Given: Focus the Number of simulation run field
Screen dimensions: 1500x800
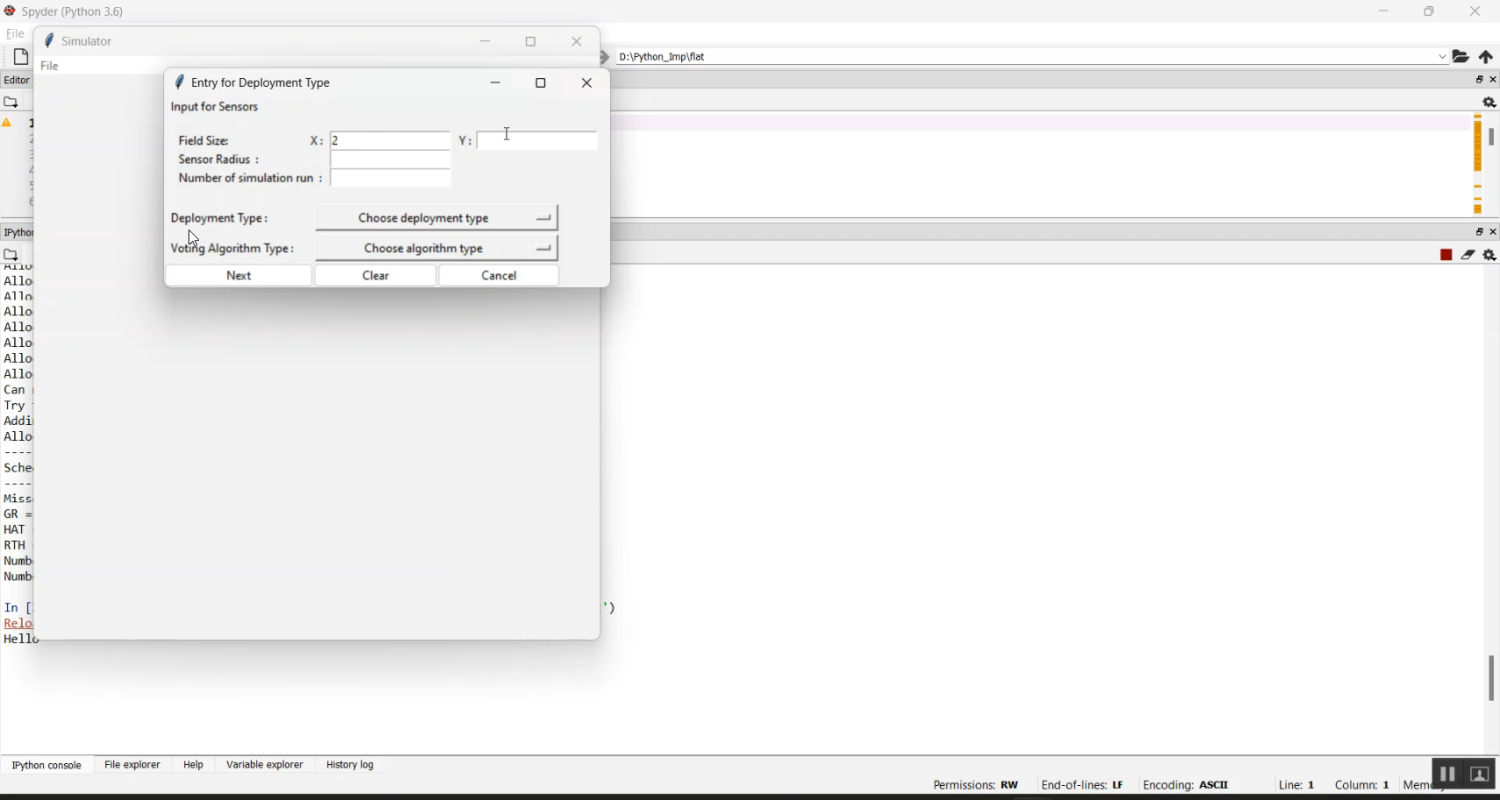Looking at the screenshot, I should pos(391,179).
